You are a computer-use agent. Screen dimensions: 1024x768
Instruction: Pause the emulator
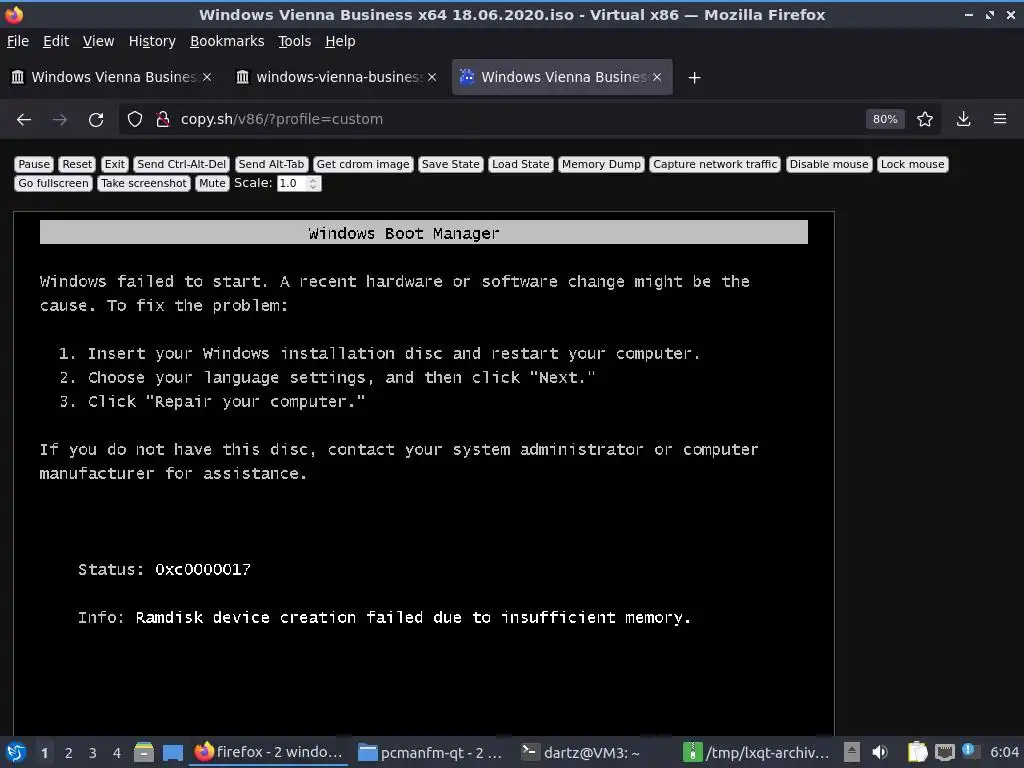[34, 165]
